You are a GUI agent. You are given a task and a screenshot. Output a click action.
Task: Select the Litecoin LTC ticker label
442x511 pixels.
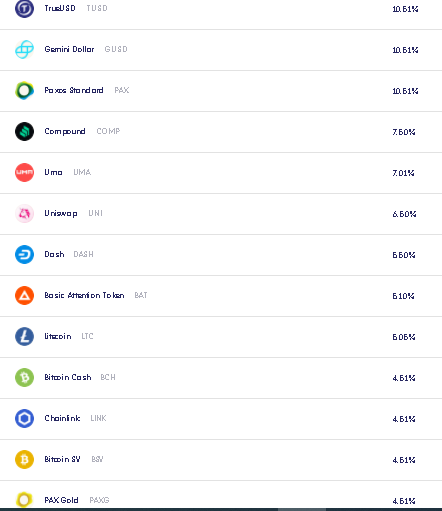pos(87,336)
